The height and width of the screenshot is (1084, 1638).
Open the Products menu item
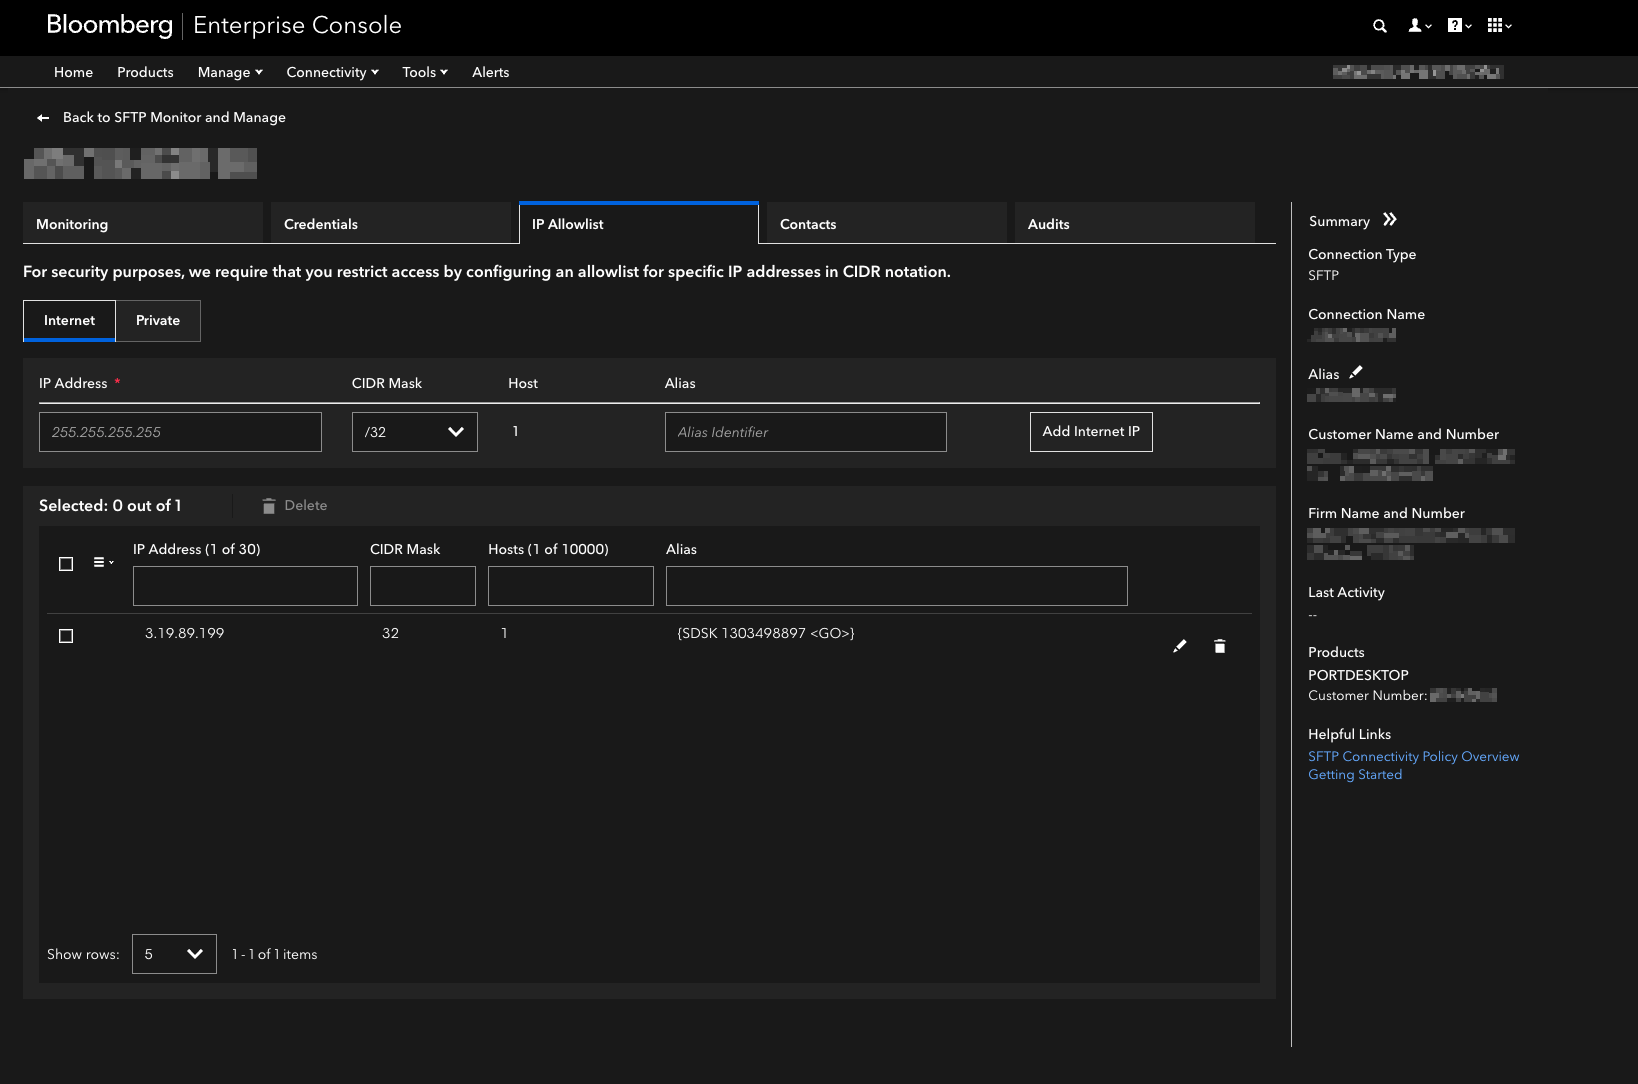point(145,72)
